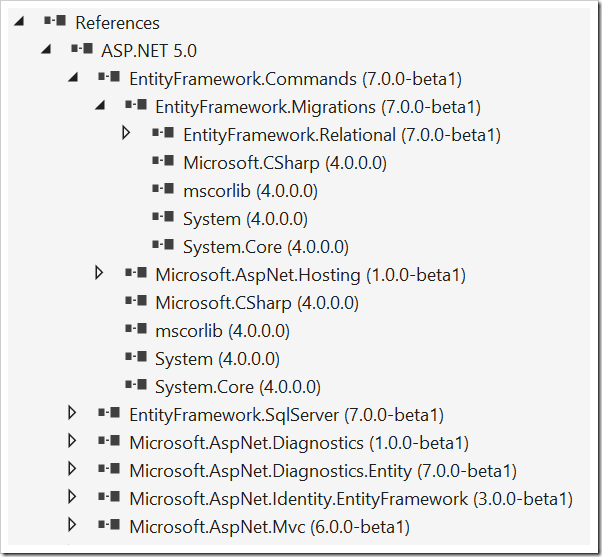Click the Microsoft.AspNet.Mvc package icon
602x557 pixels.
(109, 524)
